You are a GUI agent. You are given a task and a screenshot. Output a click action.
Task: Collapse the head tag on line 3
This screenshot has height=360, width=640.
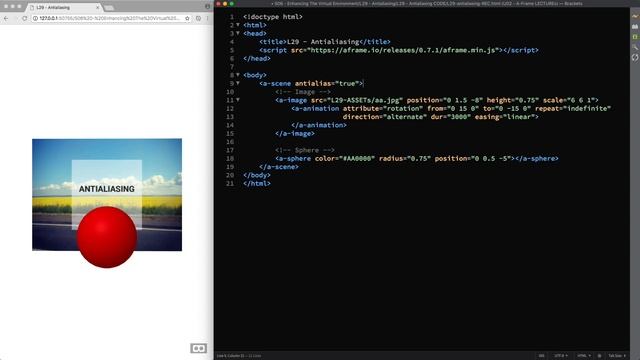(x=238, y=33)
